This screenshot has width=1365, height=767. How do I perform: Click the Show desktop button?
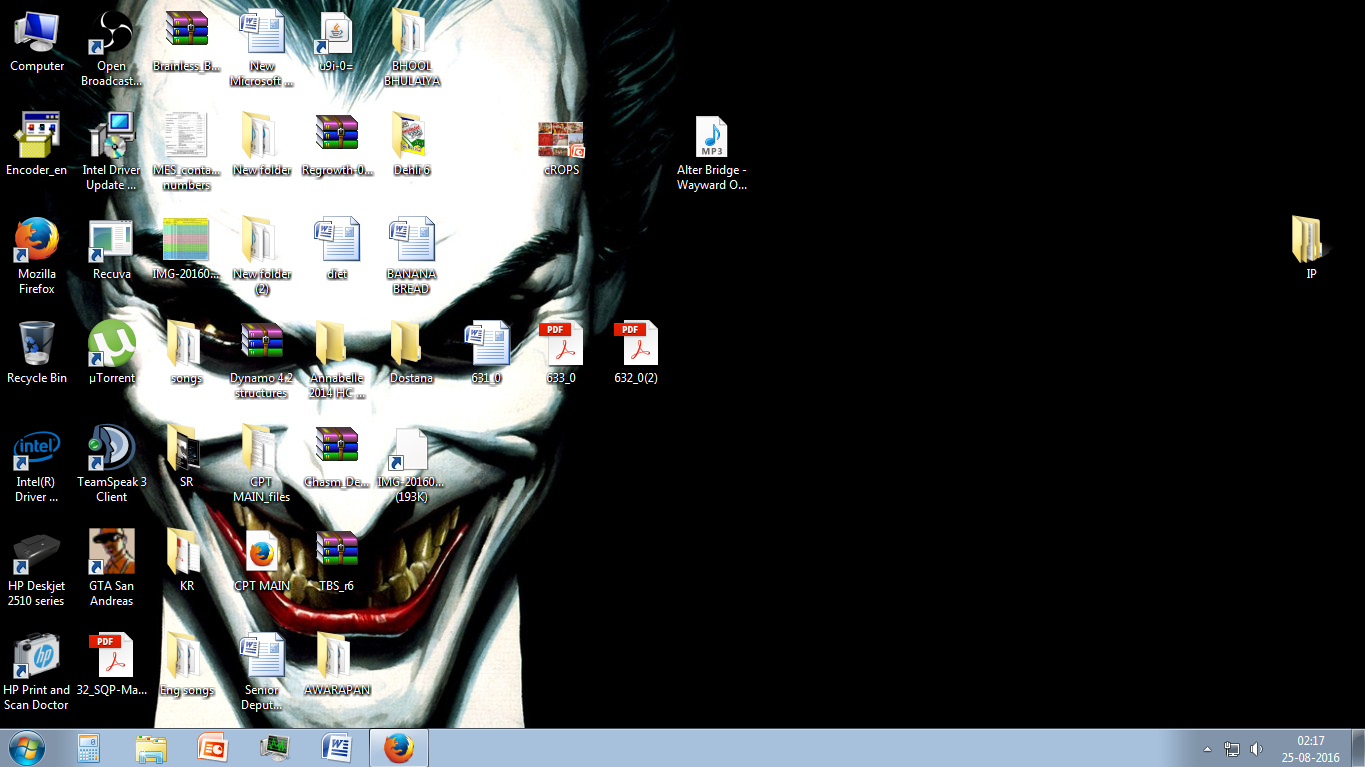(x=1358, y=748)
